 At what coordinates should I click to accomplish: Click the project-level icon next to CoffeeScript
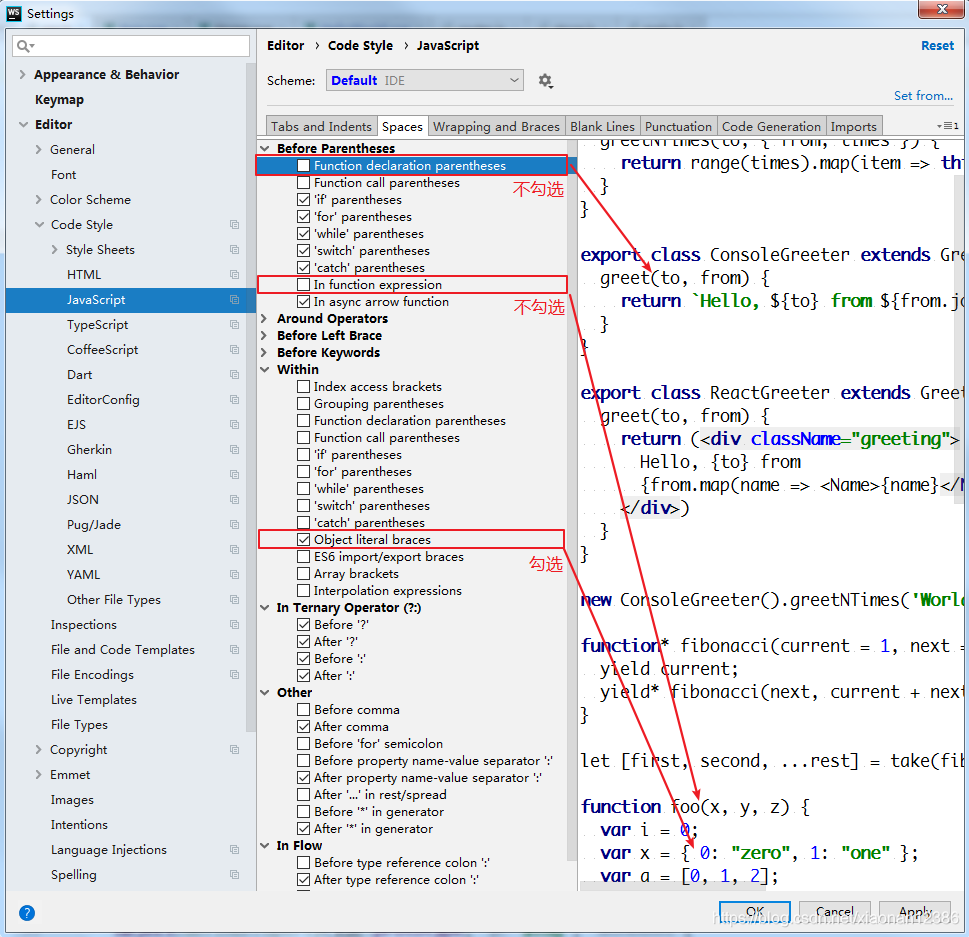click(234, 350)
